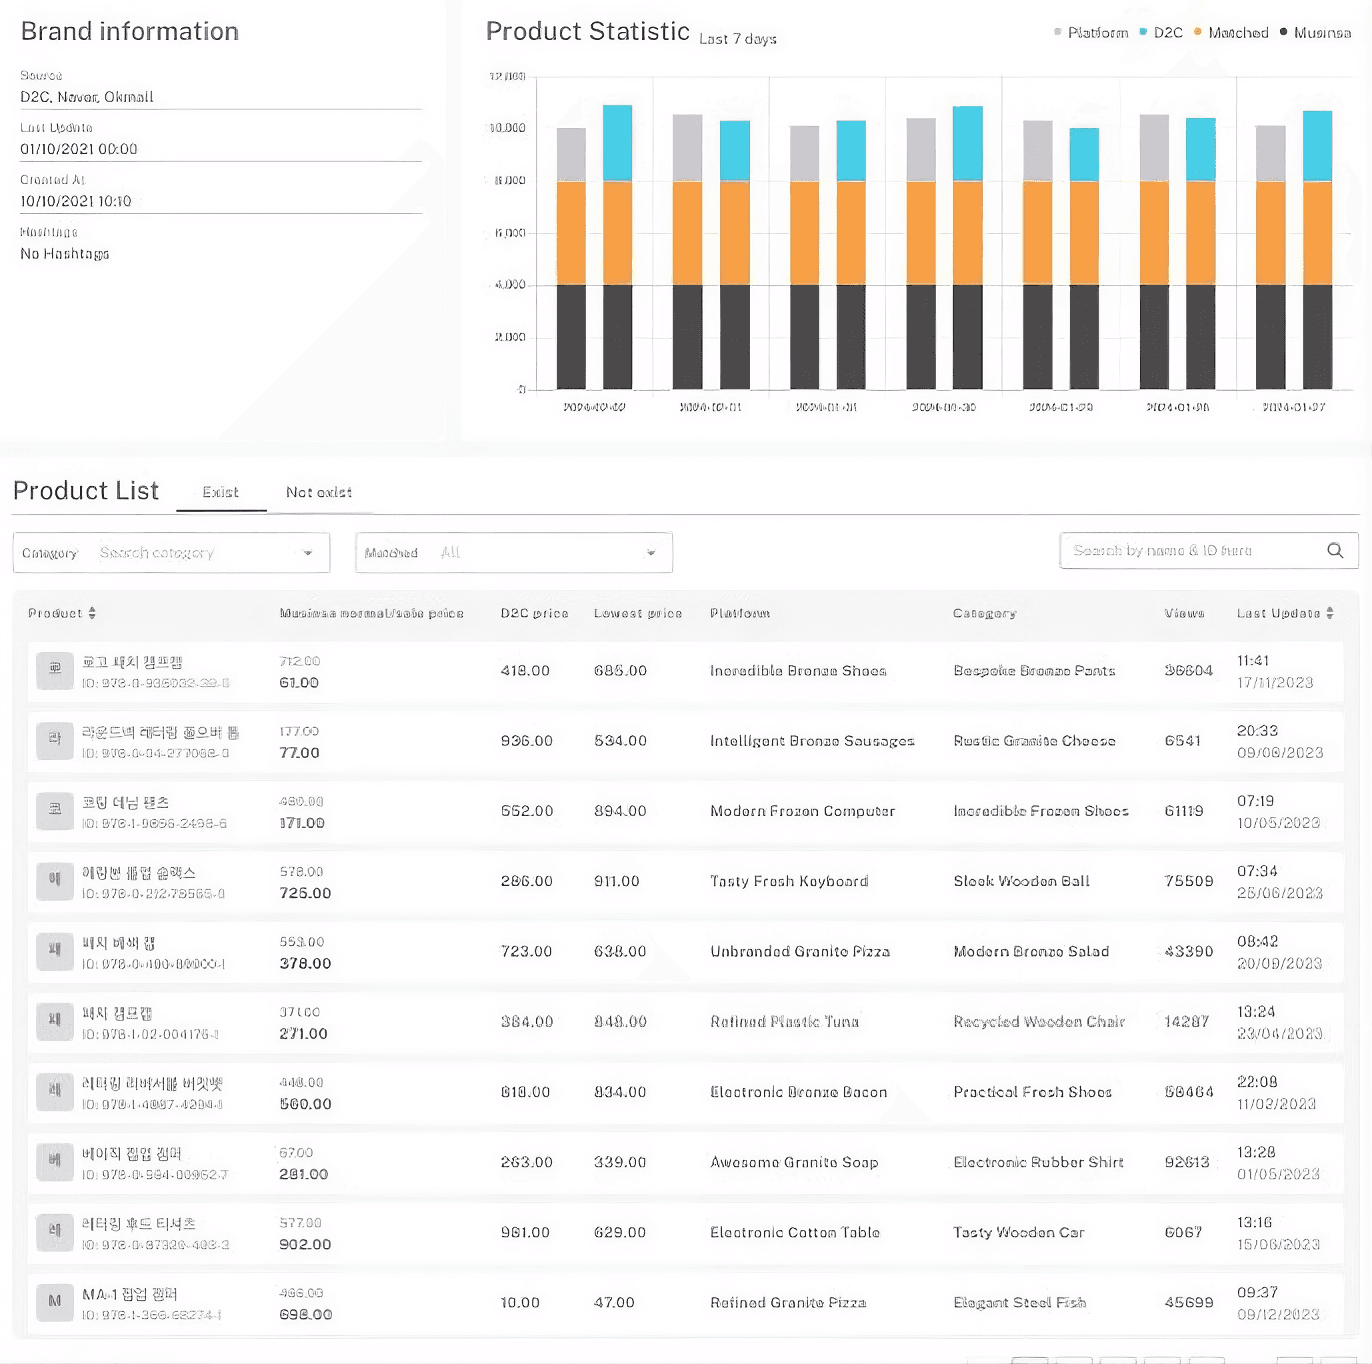Click thumbnail of Tasty Fresh Keyboard row
This screenshot has width=1372, height=1364.
55,881
